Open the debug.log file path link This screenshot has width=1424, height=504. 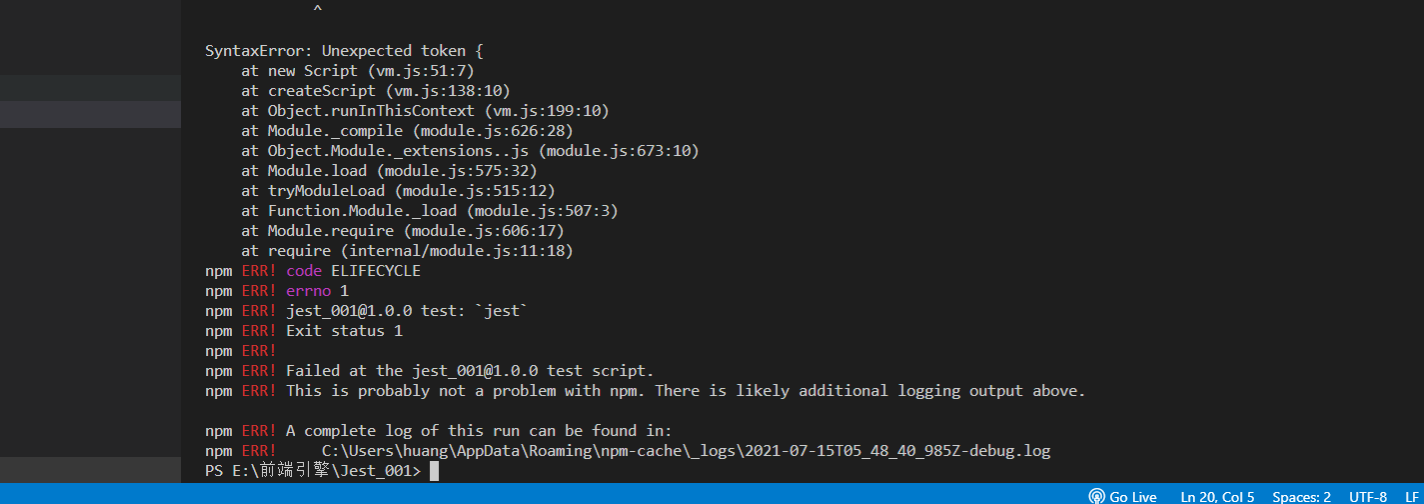[686, 451]
